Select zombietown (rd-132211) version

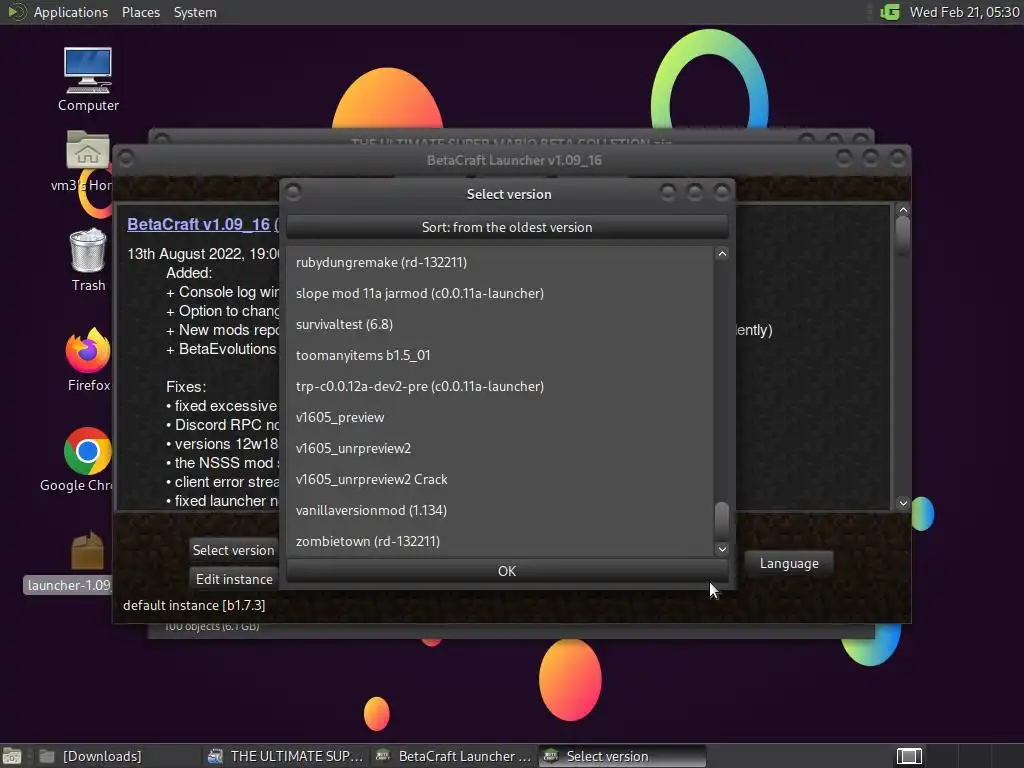pos(500,541)
